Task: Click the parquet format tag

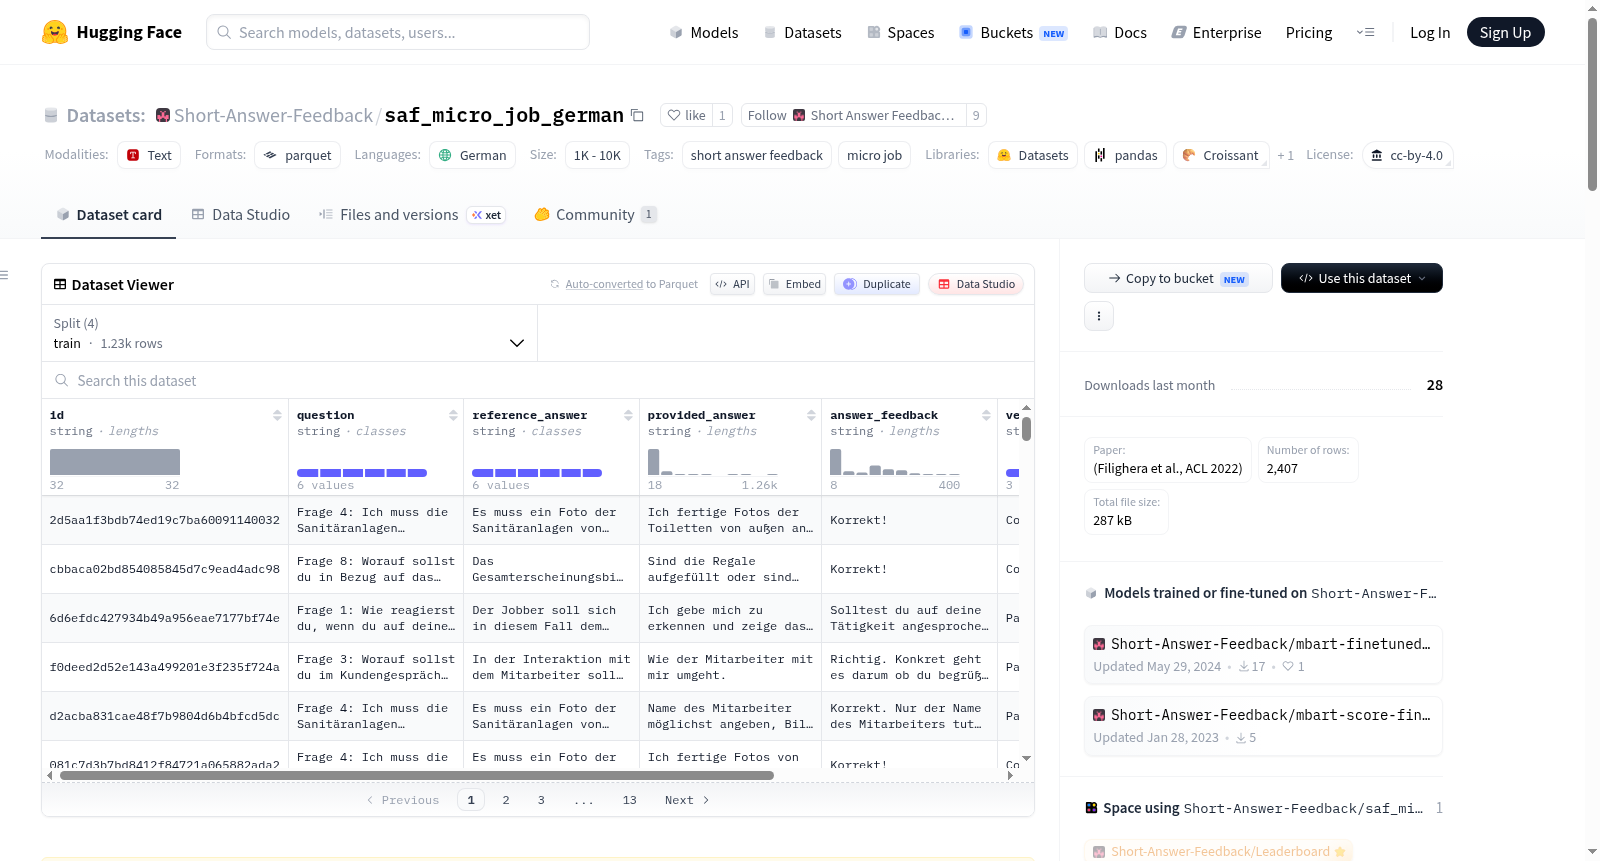Action: pos(298,155)
